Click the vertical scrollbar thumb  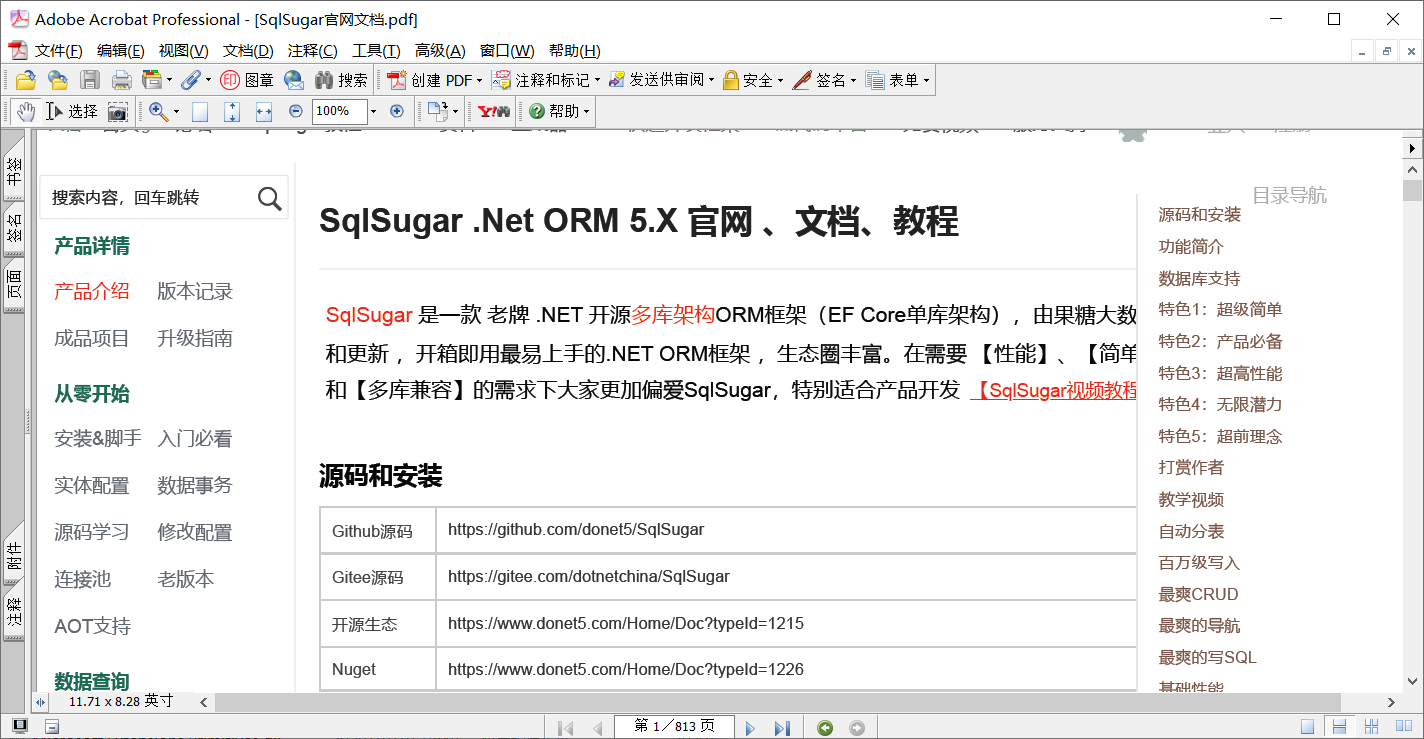coord(1413,190)
